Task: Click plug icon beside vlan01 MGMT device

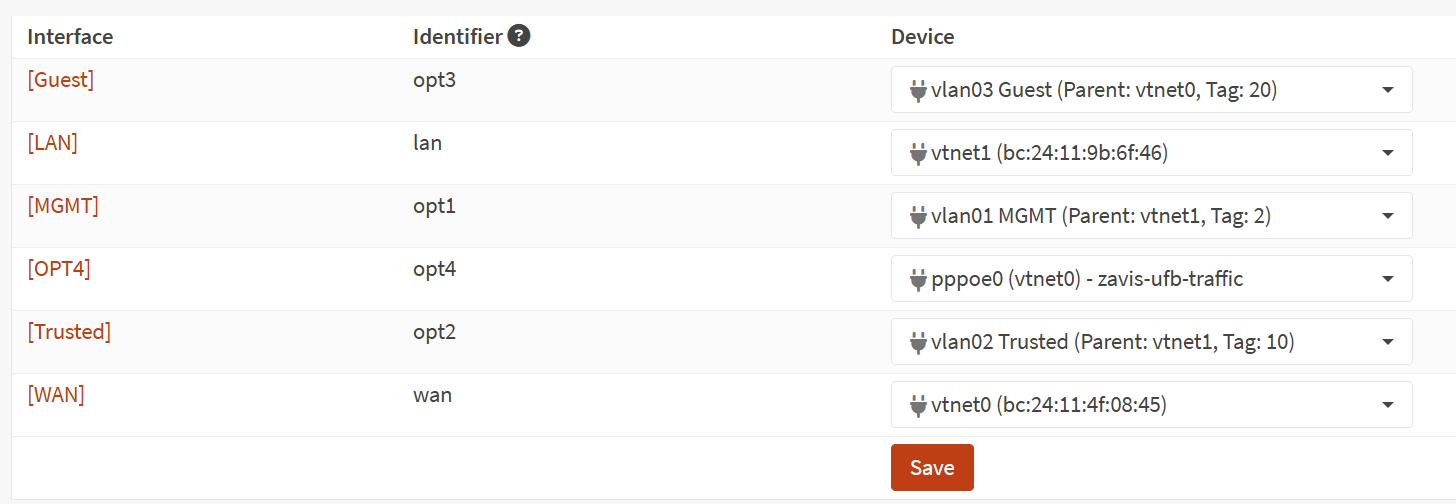Action: 918,217
